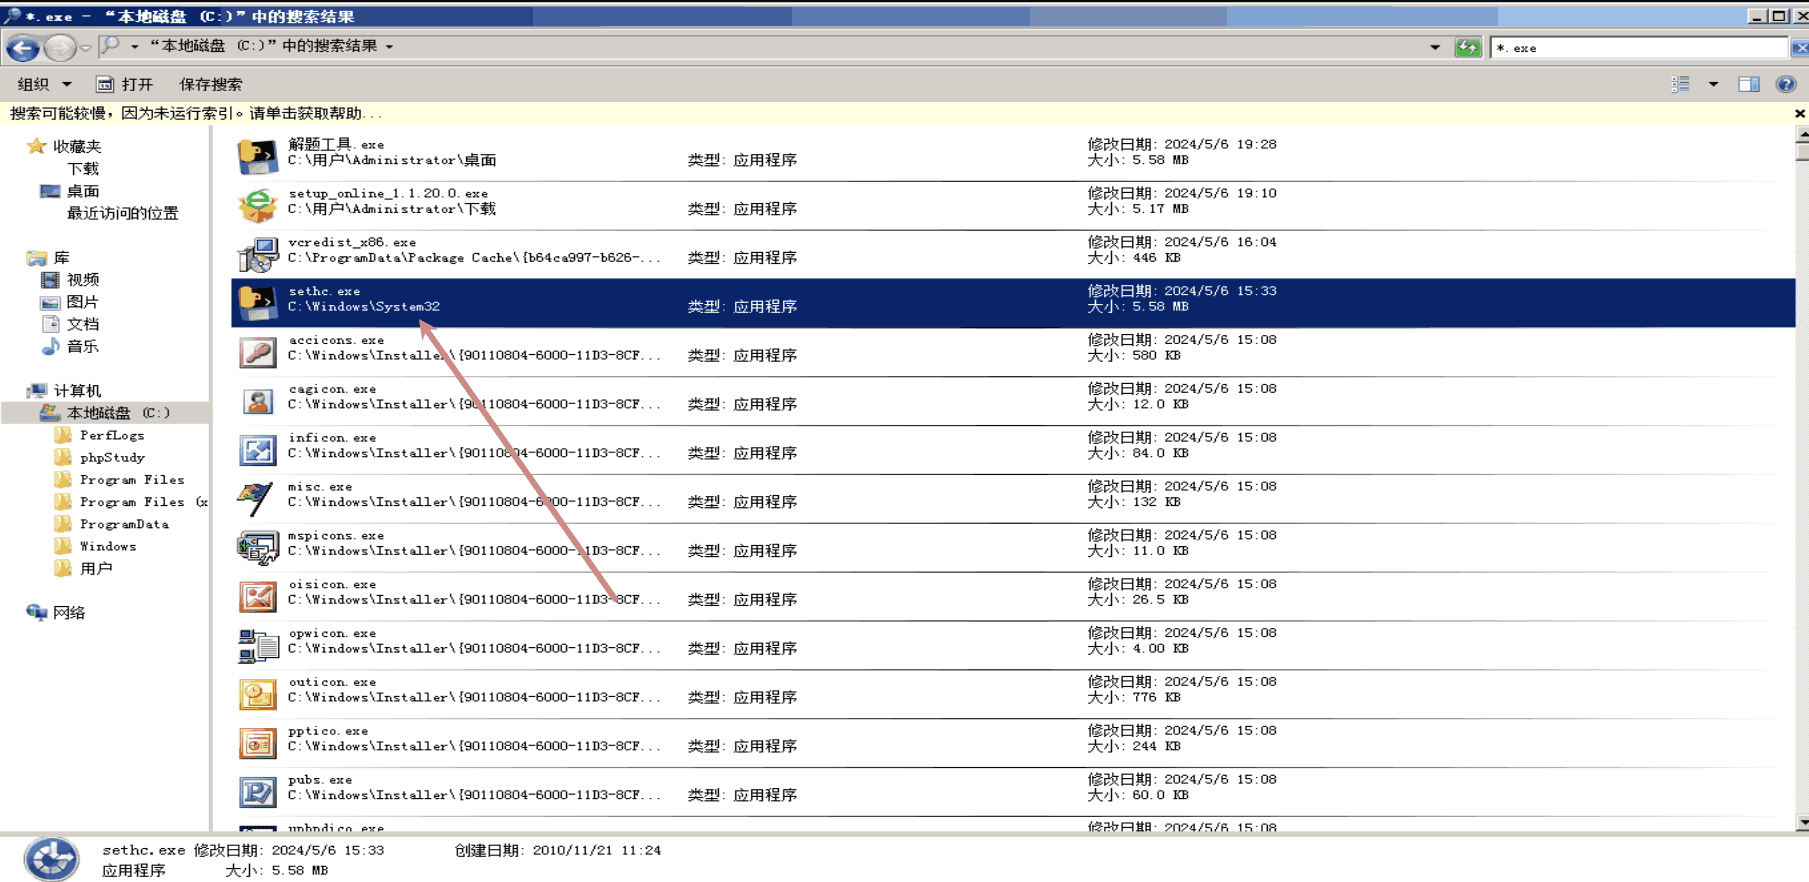1809x882 pixels.
Task: Select the vcredist_x86.exe file icon
Action: [257, 254]
